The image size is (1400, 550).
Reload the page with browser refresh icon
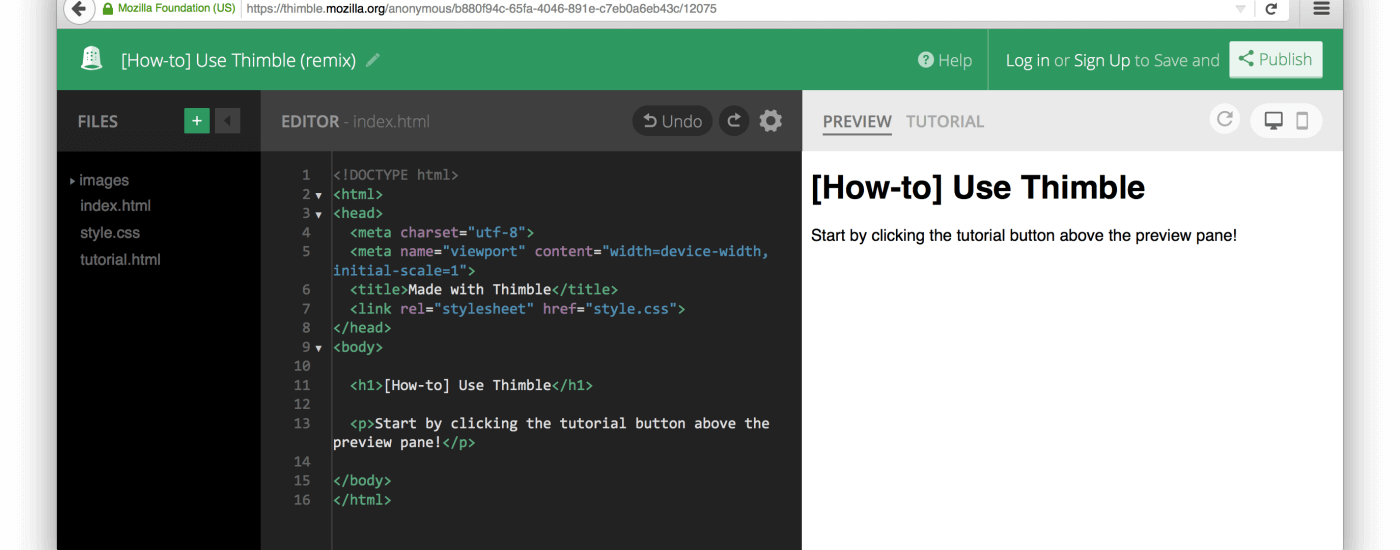(x=1271, y=9)
